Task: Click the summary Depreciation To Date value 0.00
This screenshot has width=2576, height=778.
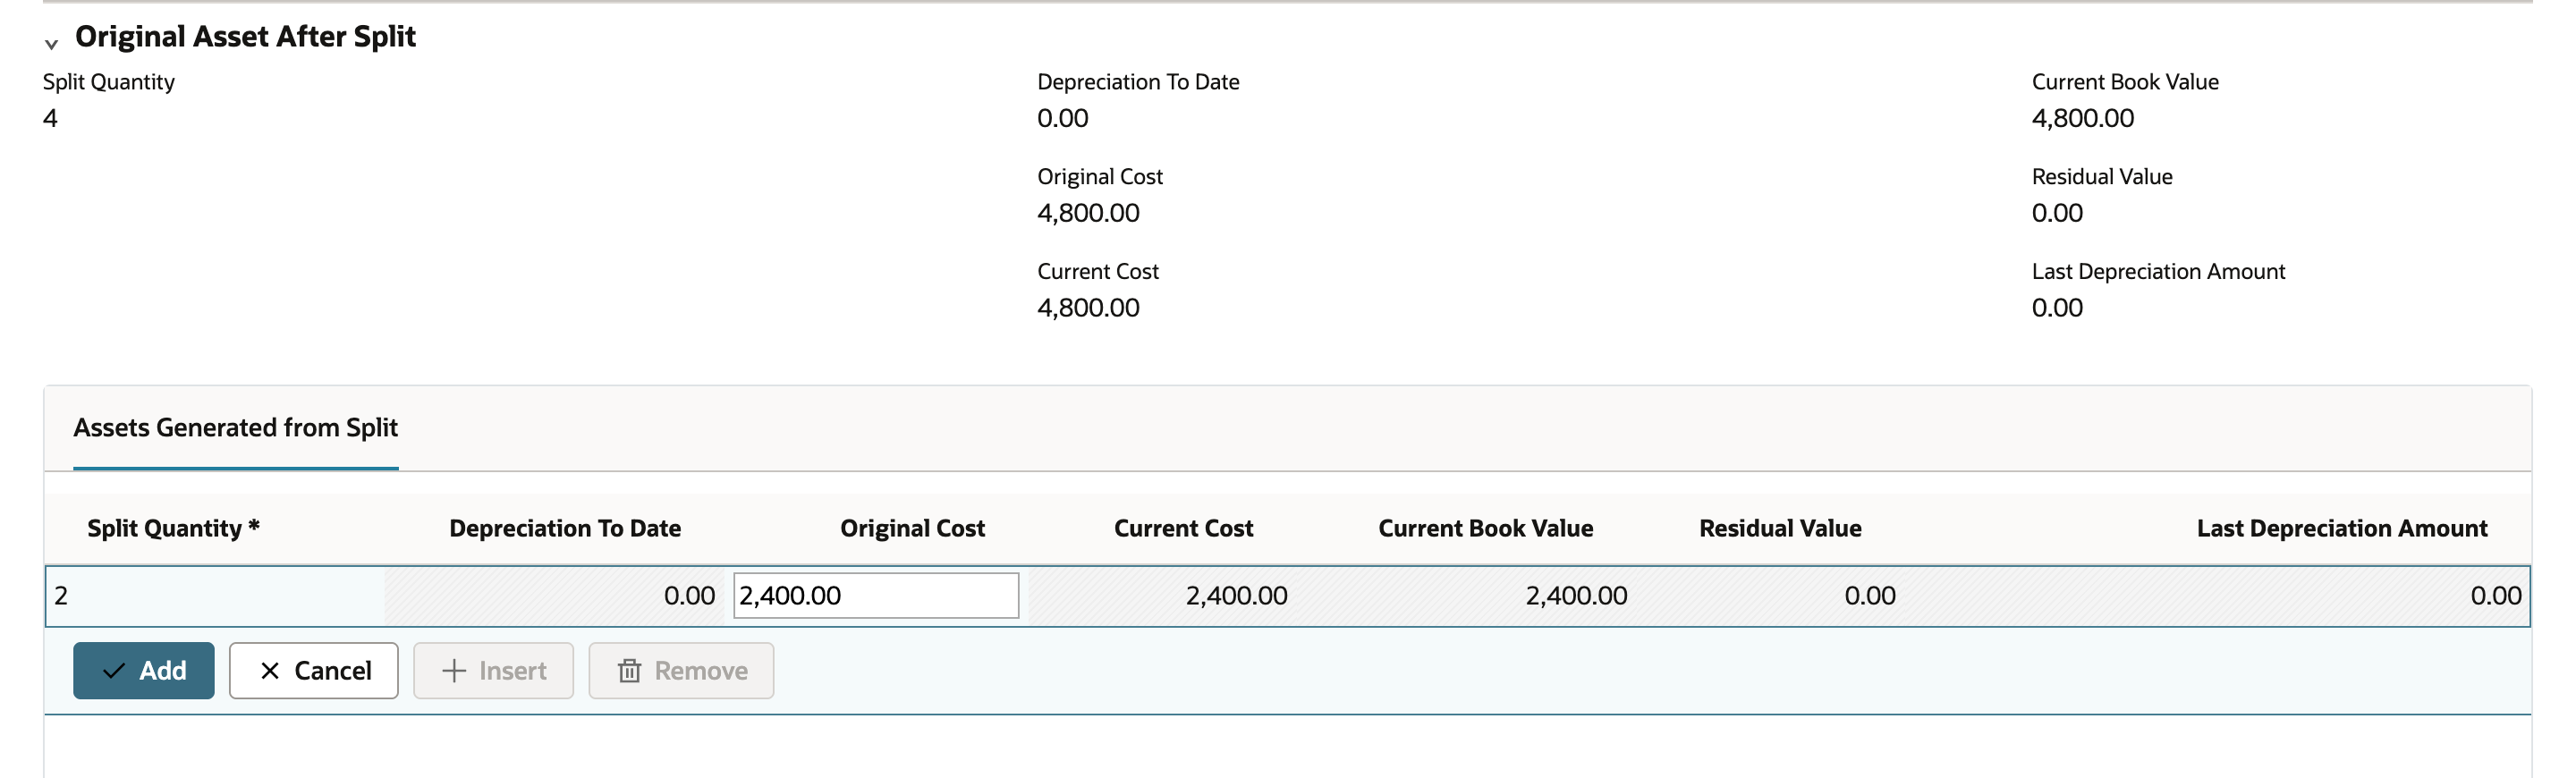Action: pos(1062,118)
